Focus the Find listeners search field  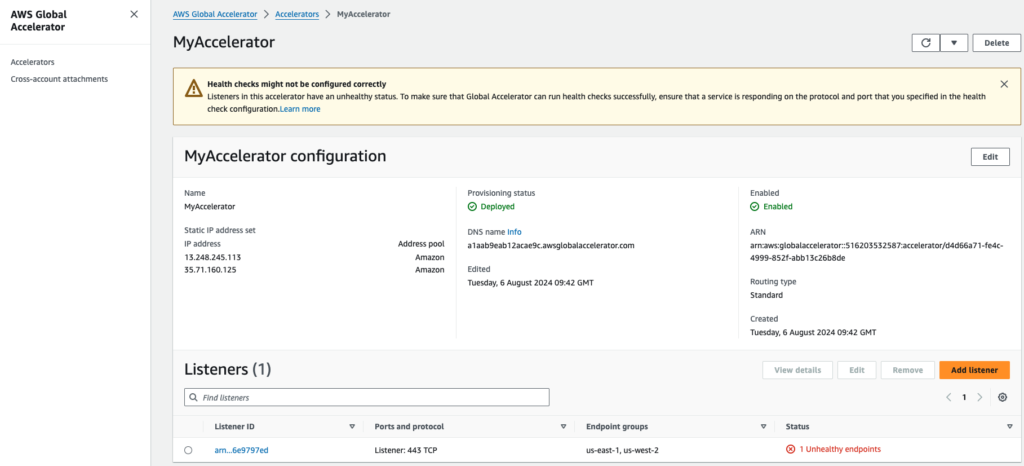(367, 397)
